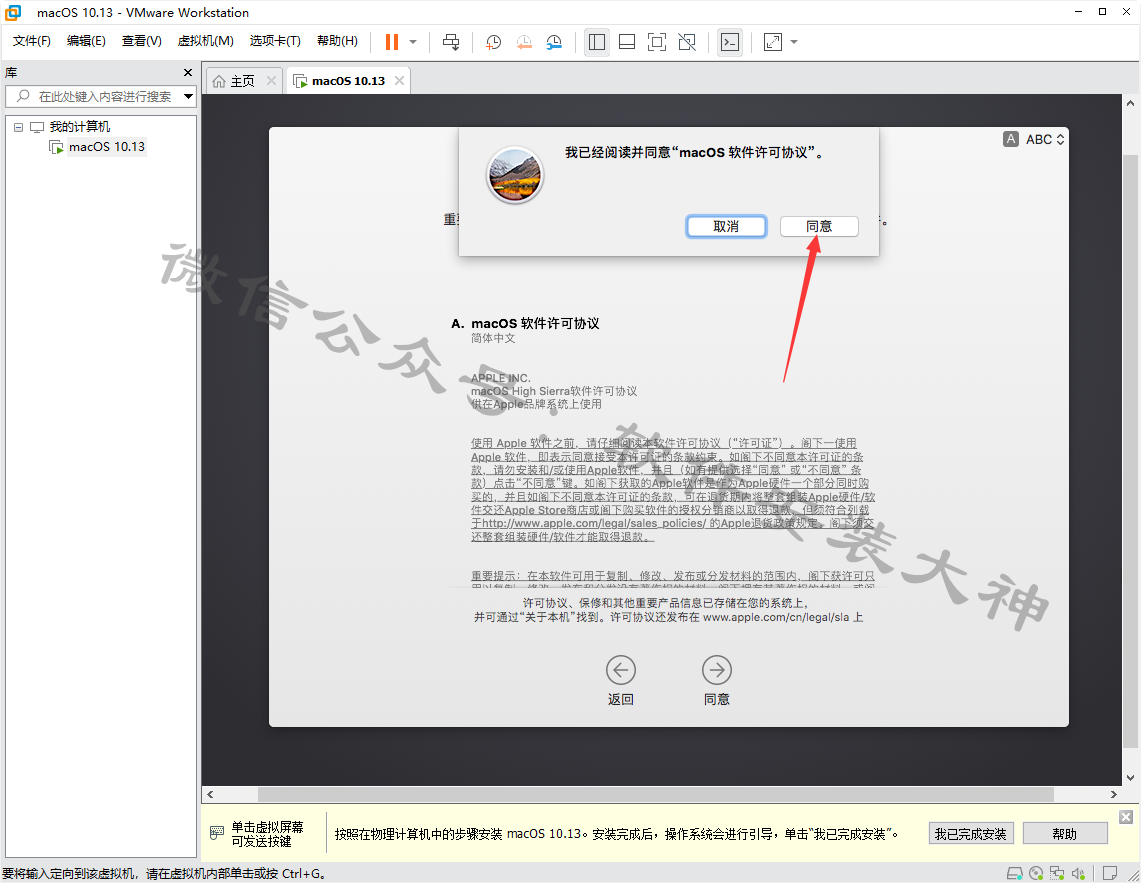Click the scroll up arrow of VM view
1141x883 pixels.
click(1130, 103)
